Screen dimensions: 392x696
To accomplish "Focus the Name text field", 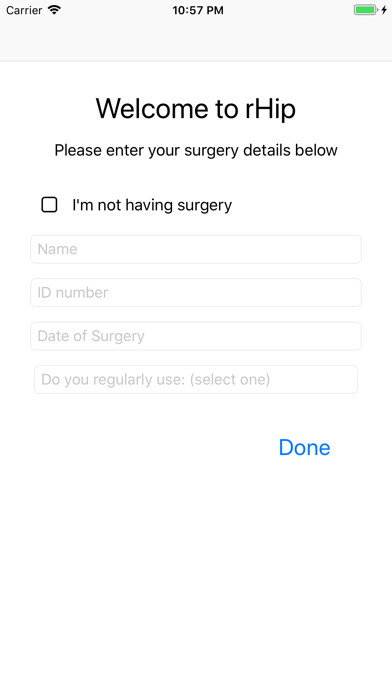I will pyautogui.click(x=196, y=249).
